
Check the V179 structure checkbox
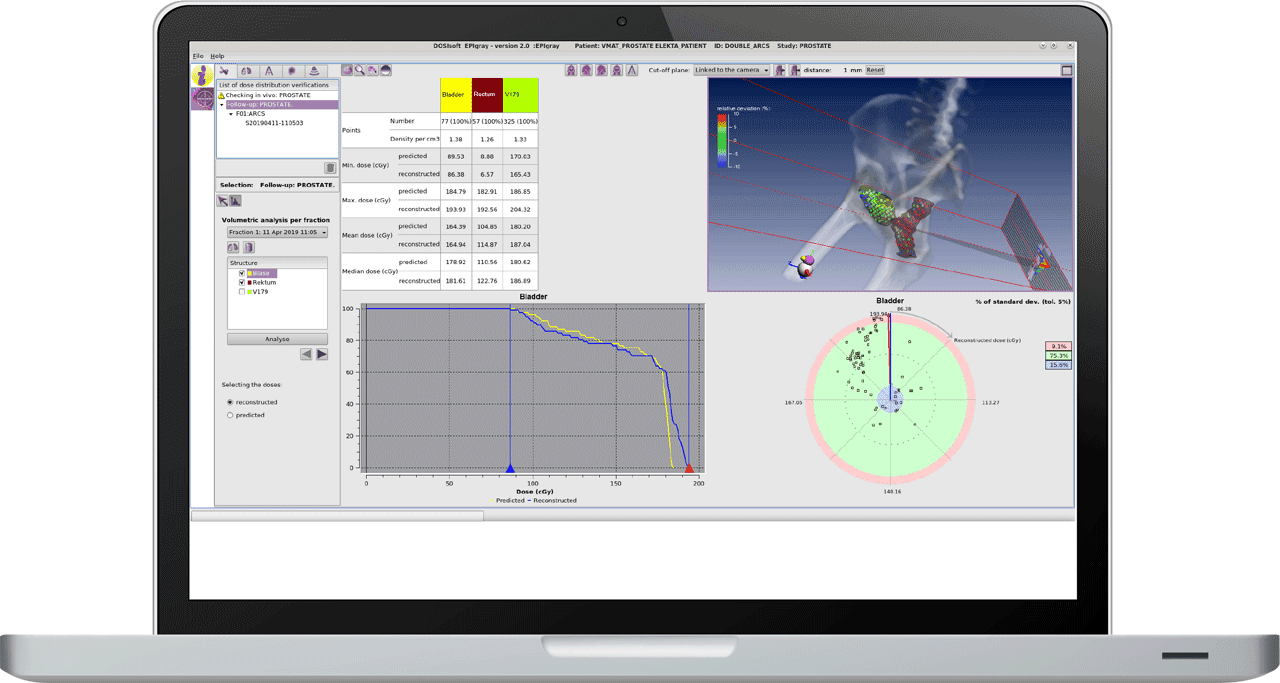[242, 292]
